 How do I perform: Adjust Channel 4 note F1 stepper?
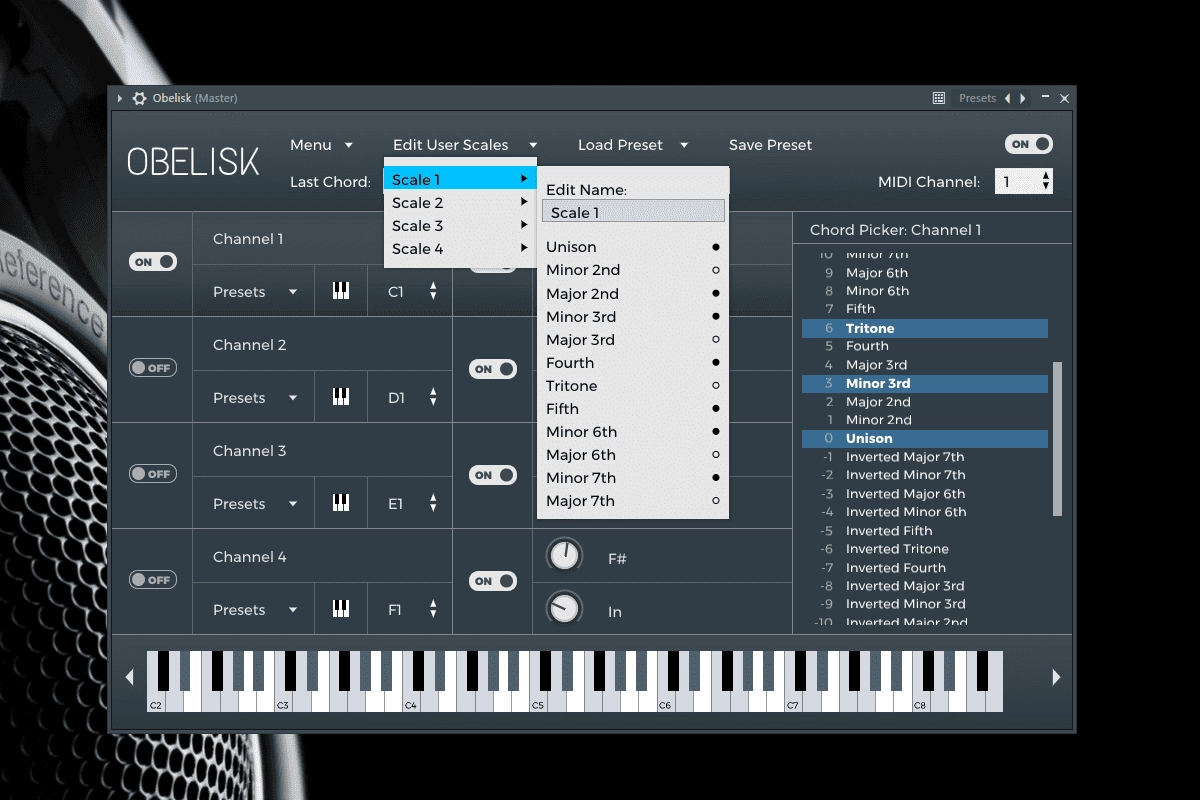(x=433, y=609)
